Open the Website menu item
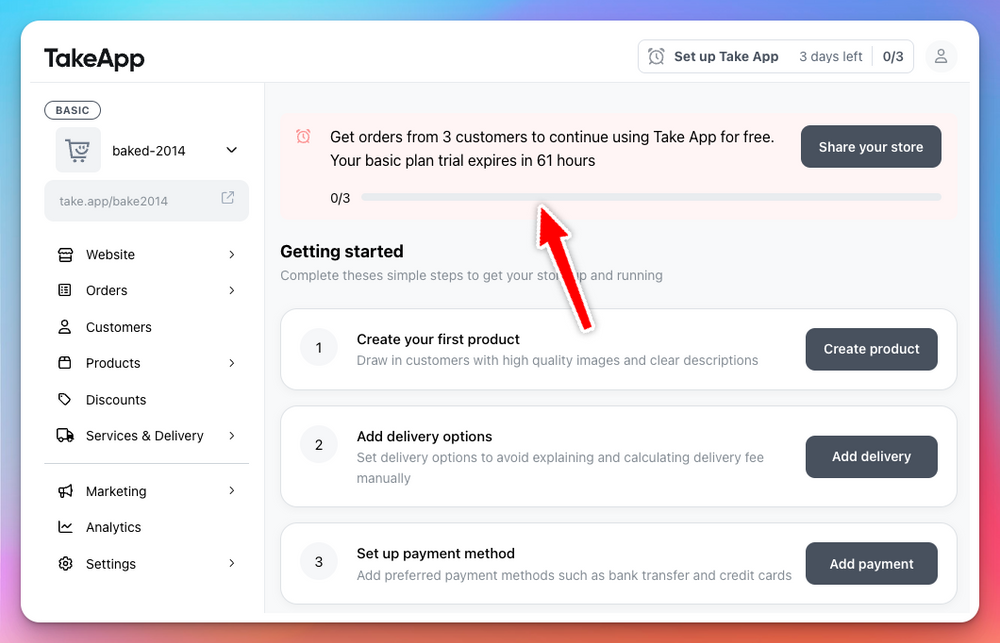 146,255
